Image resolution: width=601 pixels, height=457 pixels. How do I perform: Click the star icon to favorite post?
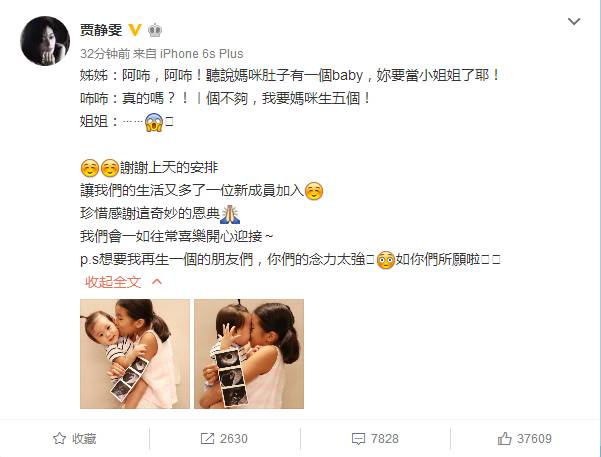point(59,439)
